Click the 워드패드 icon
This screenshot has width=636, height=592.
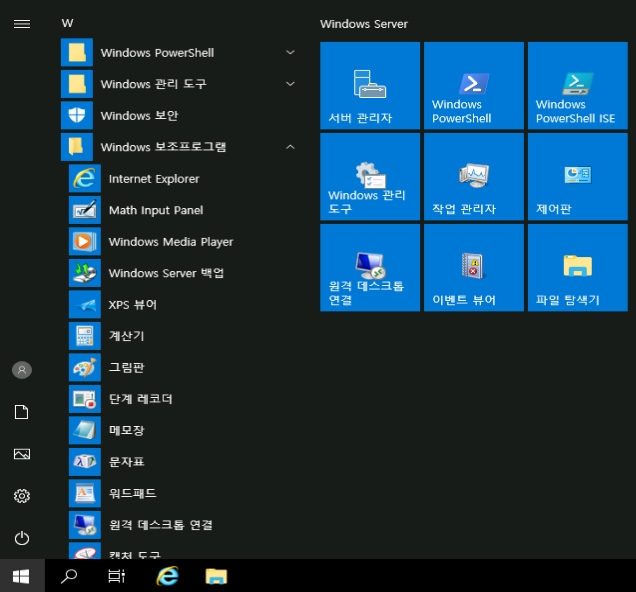click(x=85, y=493)
